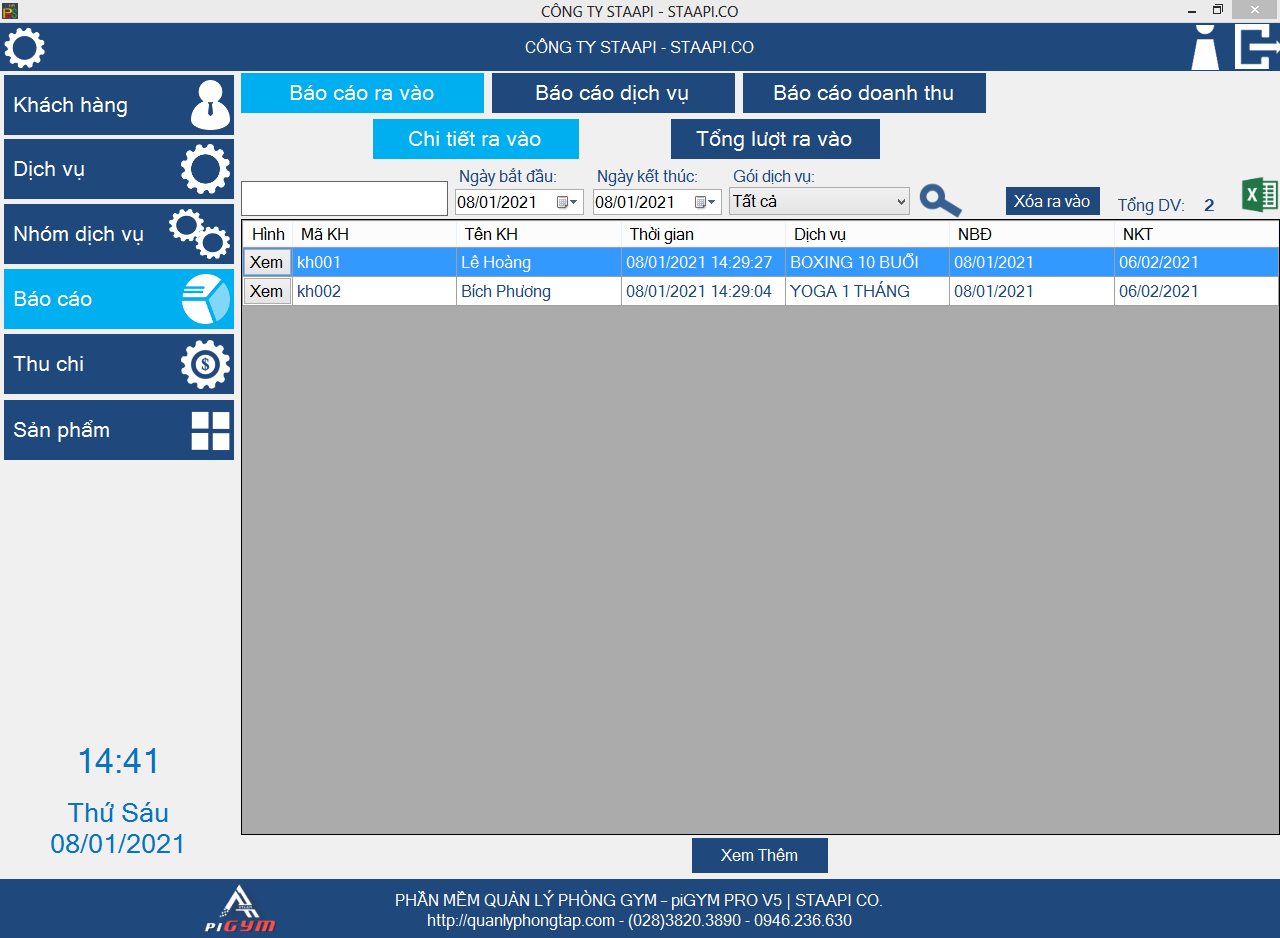
Task: Open the Ngày kết thúc calendar picker
Action: pos(705,202)
